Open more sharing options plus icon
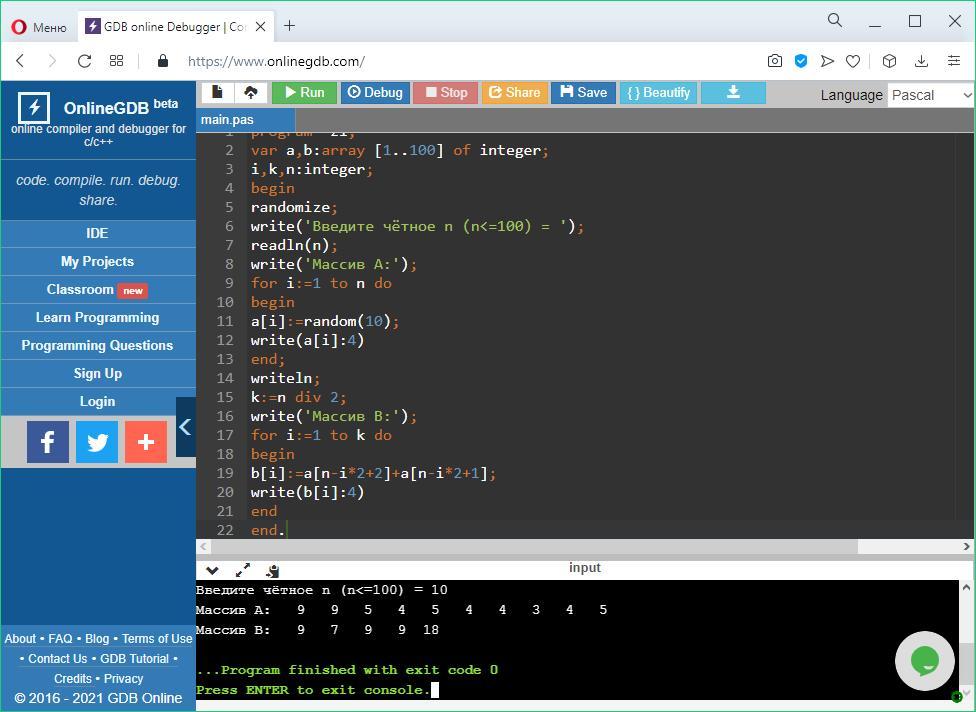 point(146,442)
